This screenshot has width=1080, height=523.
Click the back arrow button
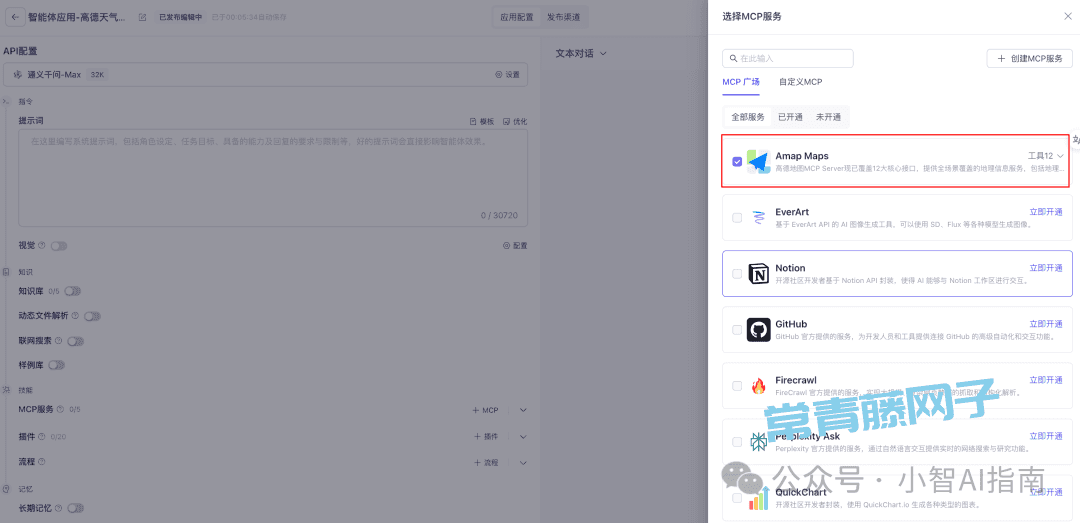tap(15, 17)
